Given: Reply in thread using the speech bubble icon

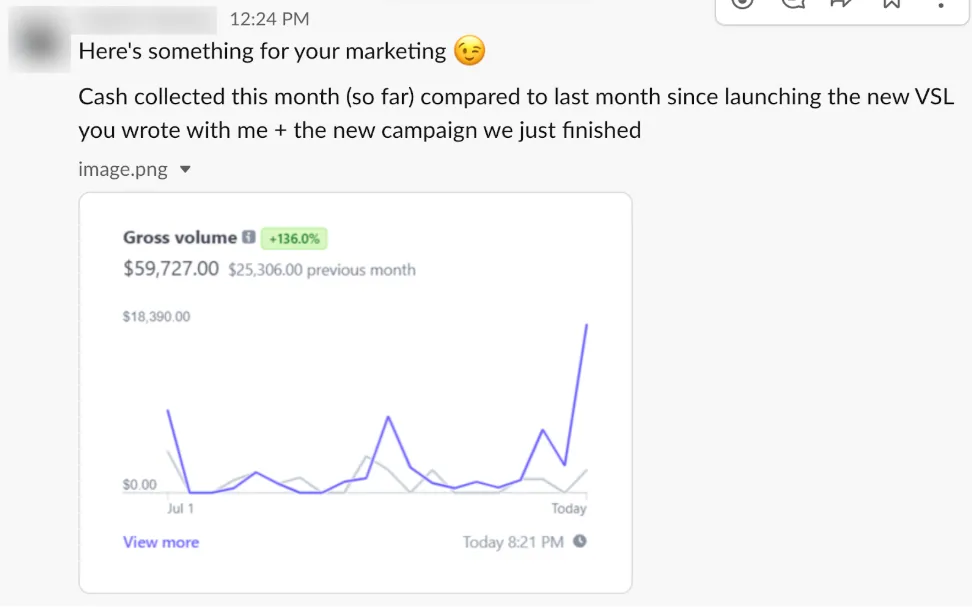Looking at the screenshot, I should pyautogui.click(x=793, y=3).
